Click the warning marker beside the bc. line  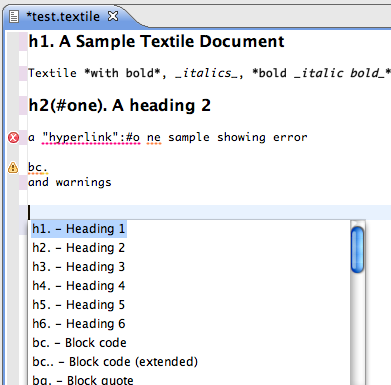pyautogui.click(x=13, y=167)
